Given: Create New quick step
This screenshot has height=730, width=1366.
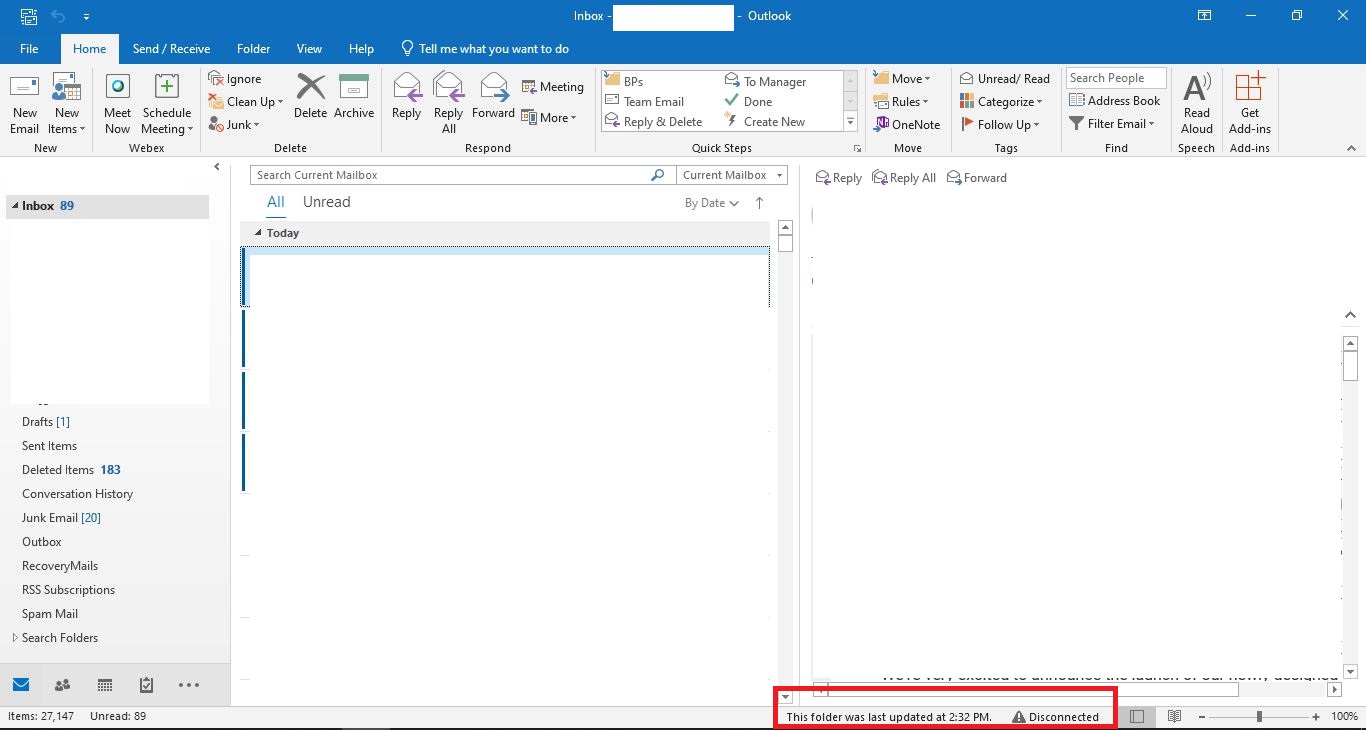Looking at the screenshot, I should [765, 122].
